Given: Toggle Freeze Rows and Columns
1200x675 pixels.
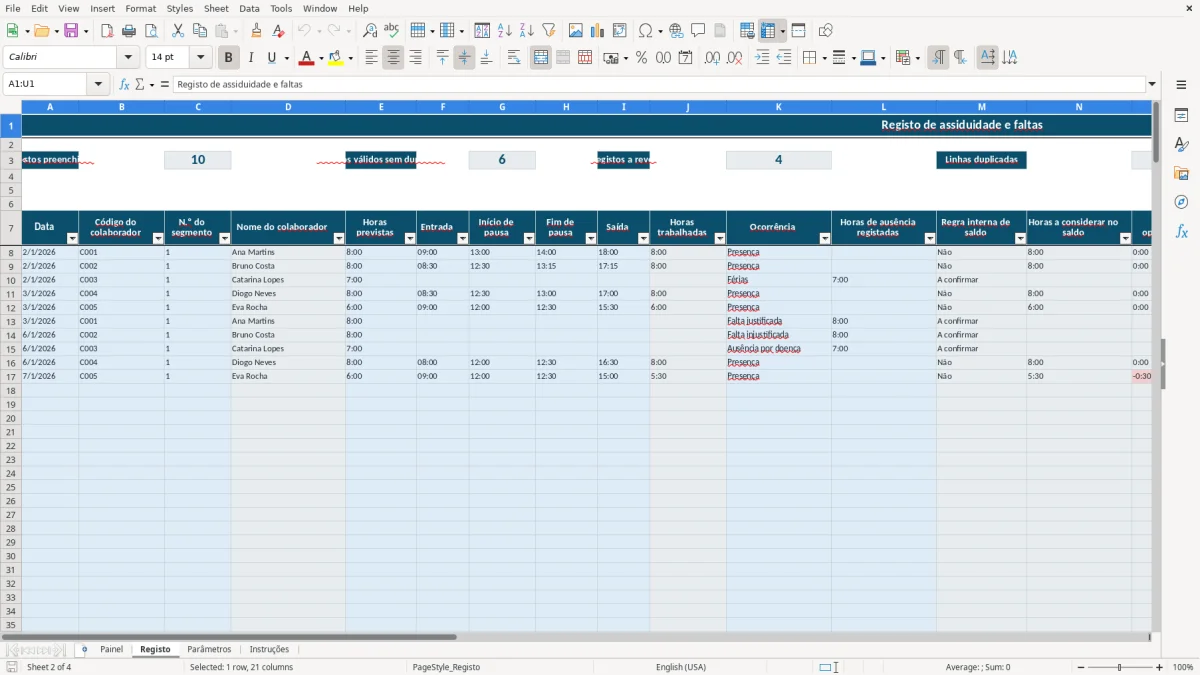Looking at the screenshot, I should (x=768, y=31).
